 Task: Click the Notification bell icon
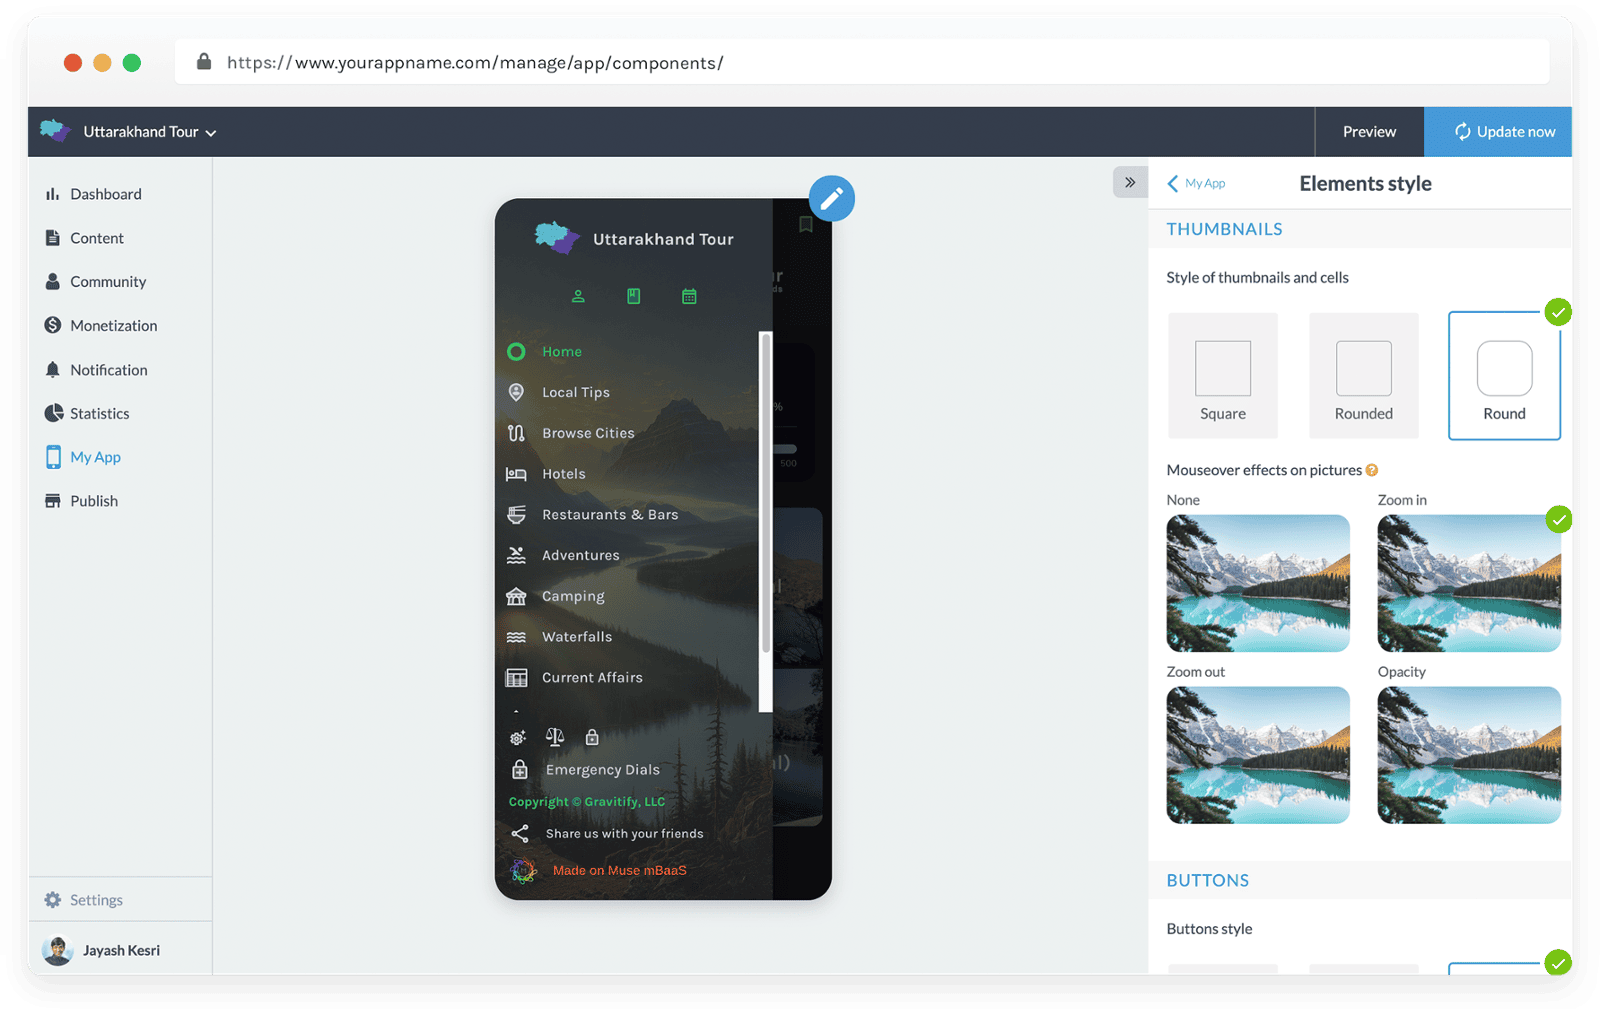click(52, 369)
